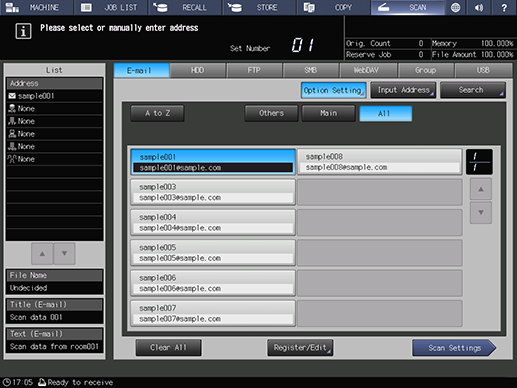This screenshot has width=517, height=388.
Task: Proceed to Scan Settings
Action: [x=454, y=348]
